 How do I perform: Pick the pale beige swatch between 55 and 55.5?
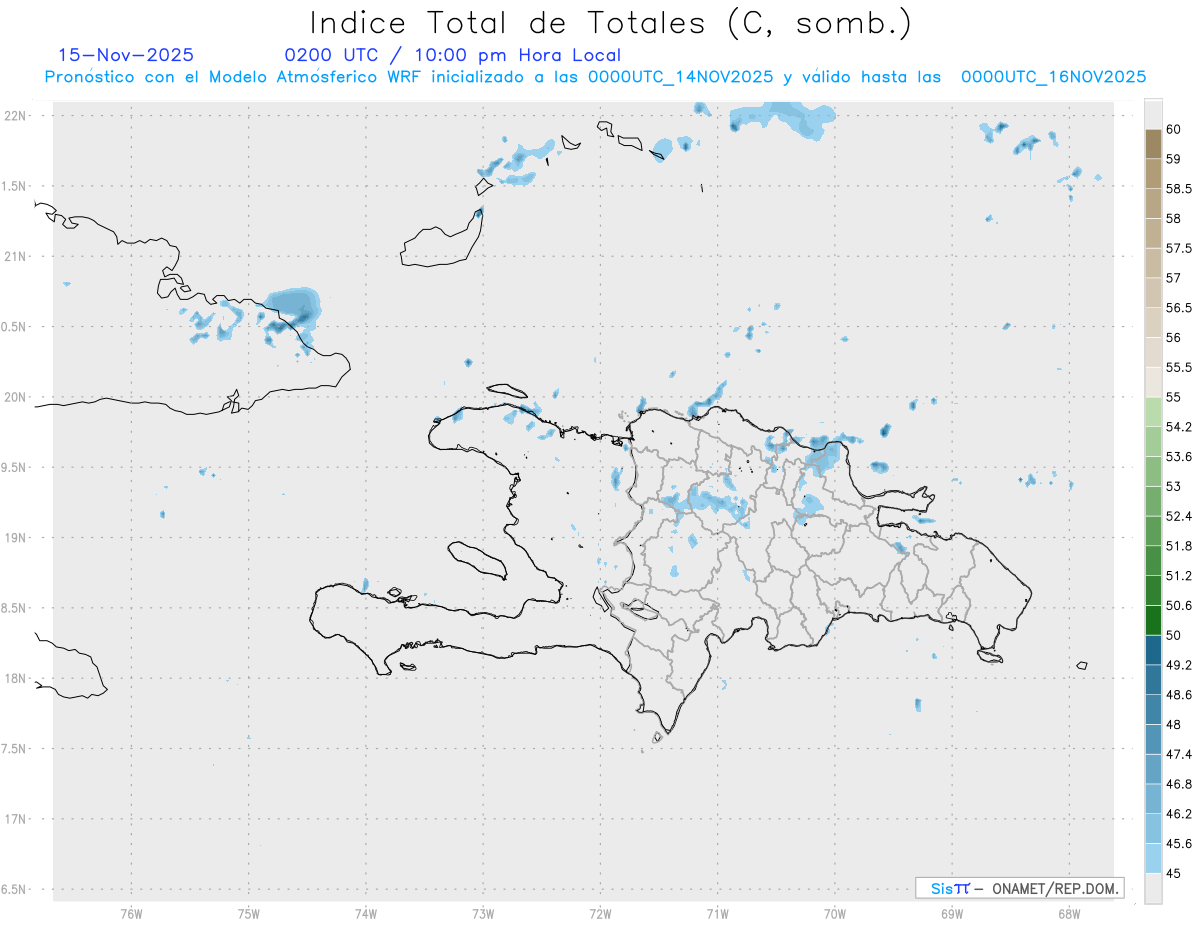[x=1153, y=383]
